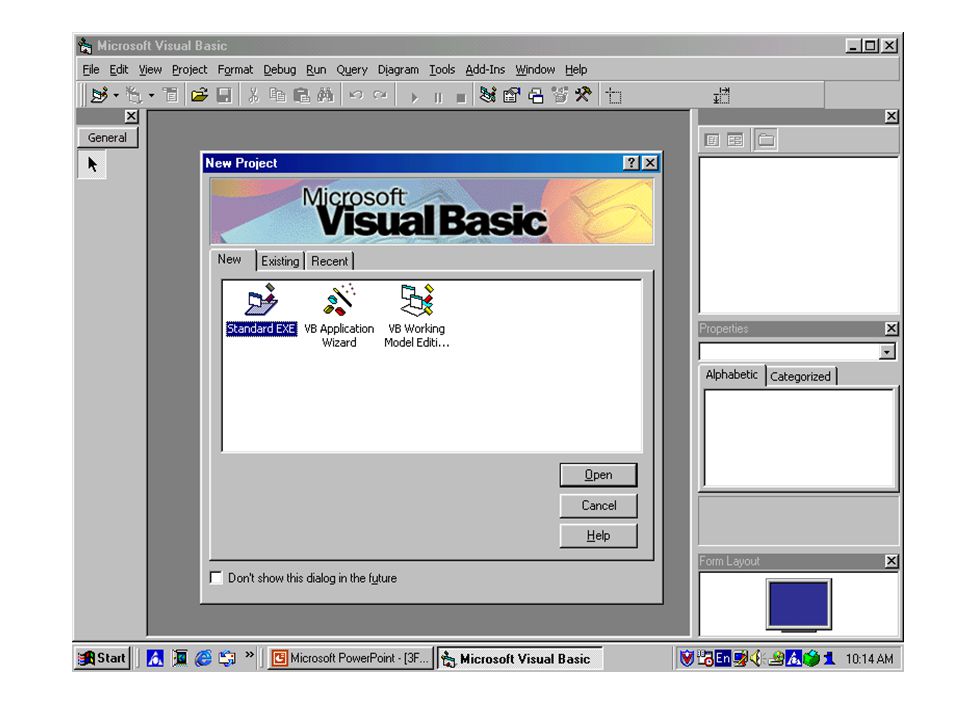Screen dimensions: 960x720
Task: Close the Properties panel
Action: pos(891,329)
